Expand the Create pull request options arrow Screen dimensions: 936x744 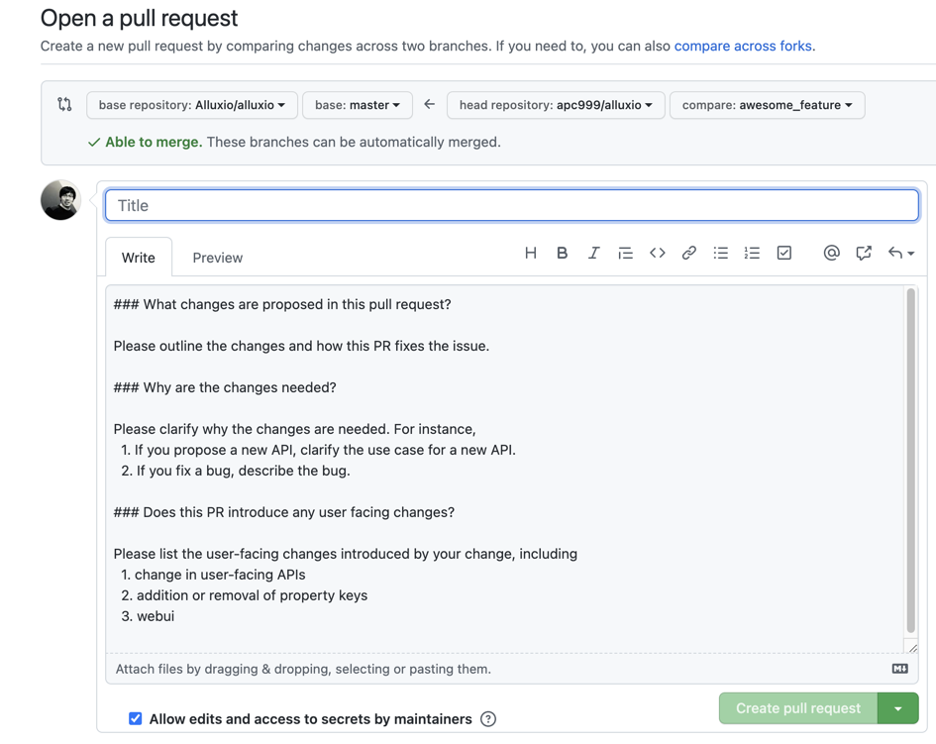(898, 708)
